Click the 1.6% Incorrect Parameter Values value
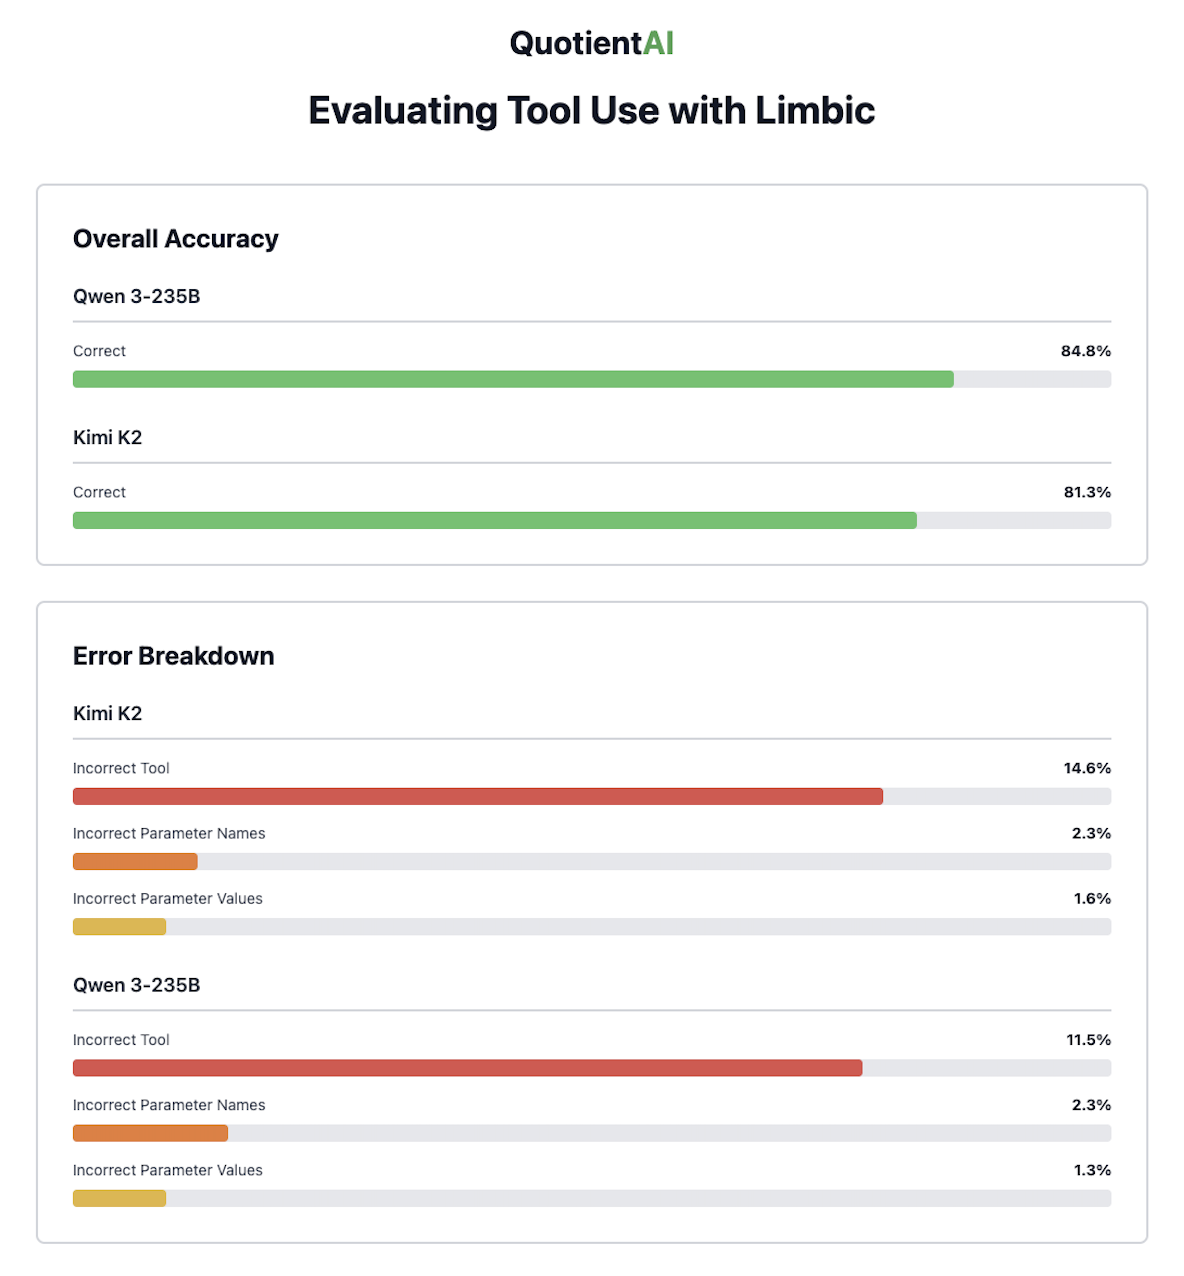 (1092, 898)
